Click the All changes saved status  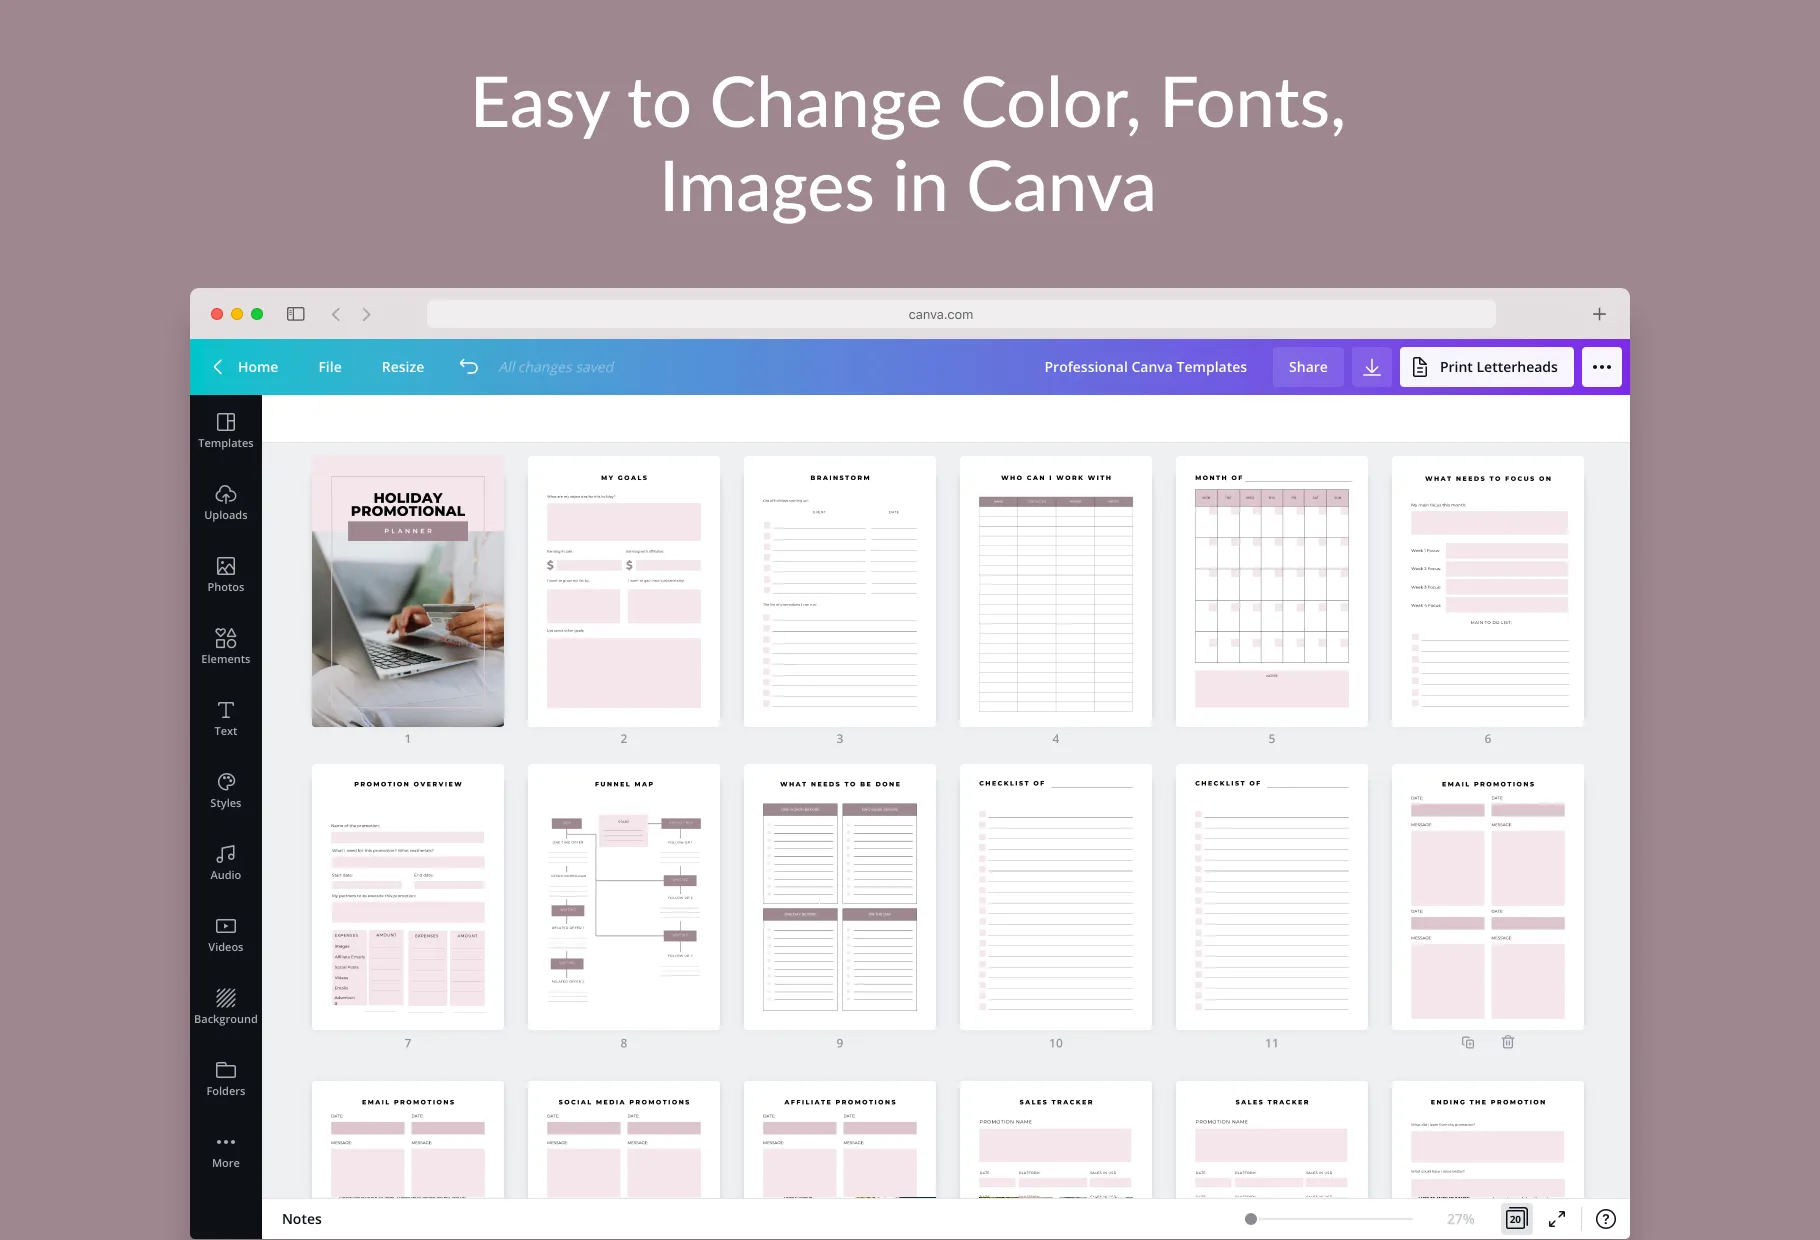(x=556, y=367)
